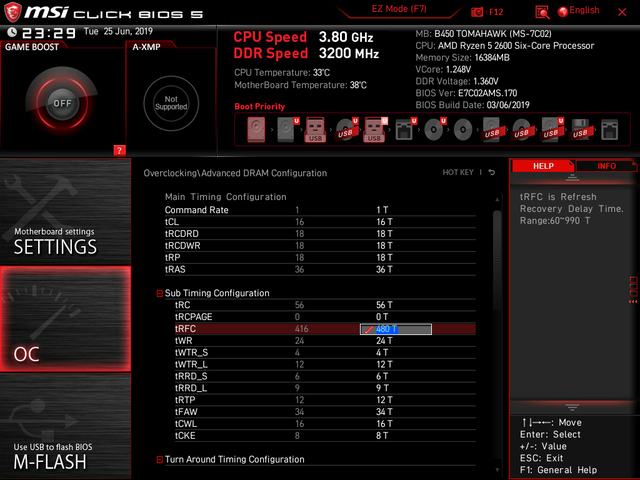Open the Game Boost question mark help
Image resolution: width=640 pixels, height=480 pixels.
click(119, 150)
